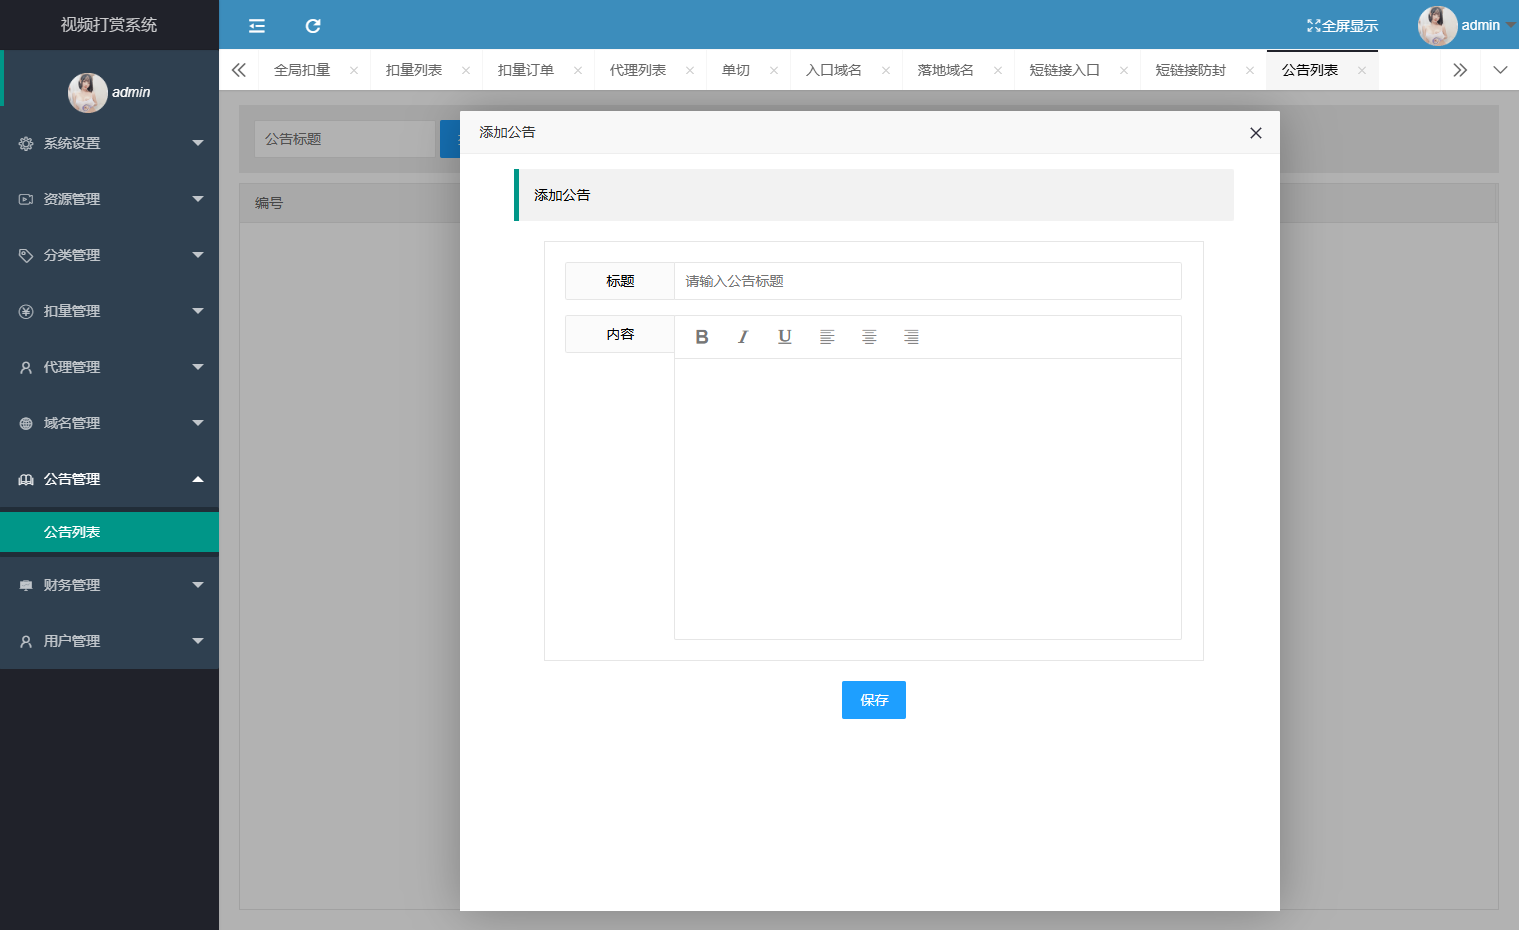This screenshot has height=930, width=1519.
Task: Switch to the 入口域名 tab
Action: point(834,70)
